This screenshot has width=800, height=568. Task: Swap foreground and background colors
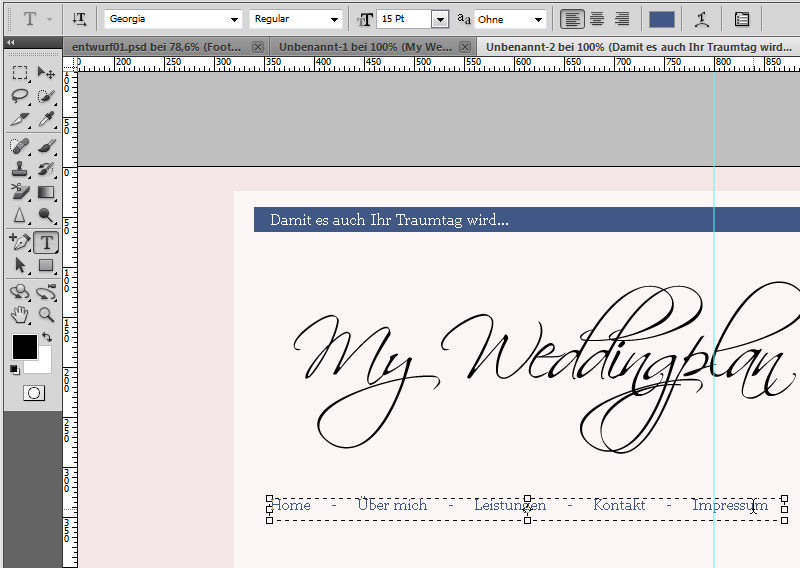(46, 339)
